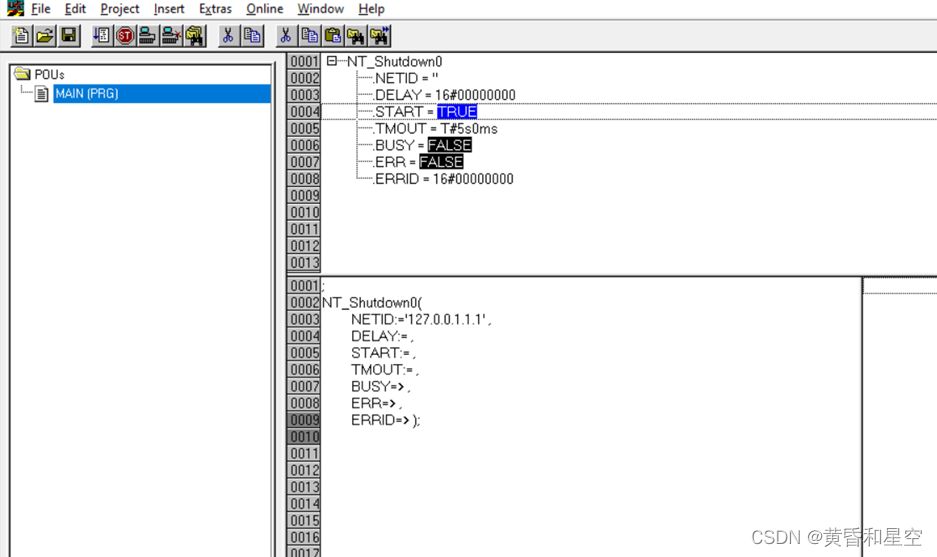Open the Project menu
This screenshot has width=937, height=557.
[120, 9]
